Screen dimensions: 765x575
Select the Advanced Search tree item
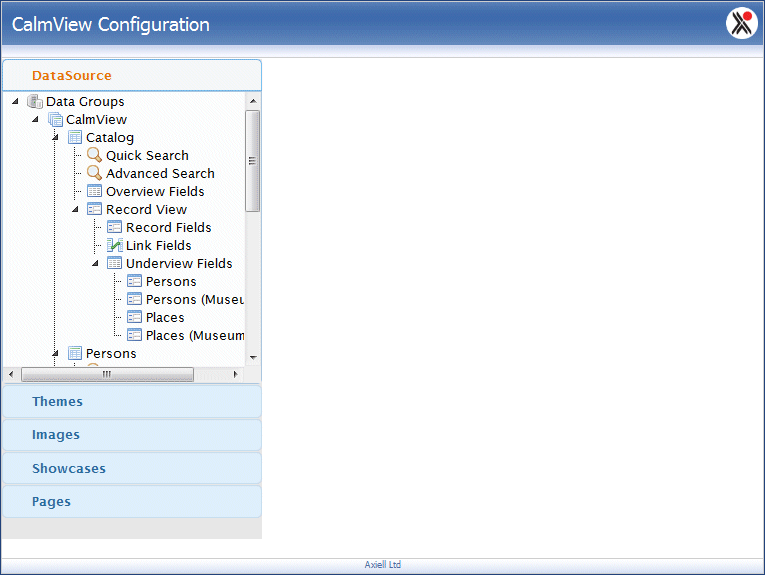coord(160,174)
